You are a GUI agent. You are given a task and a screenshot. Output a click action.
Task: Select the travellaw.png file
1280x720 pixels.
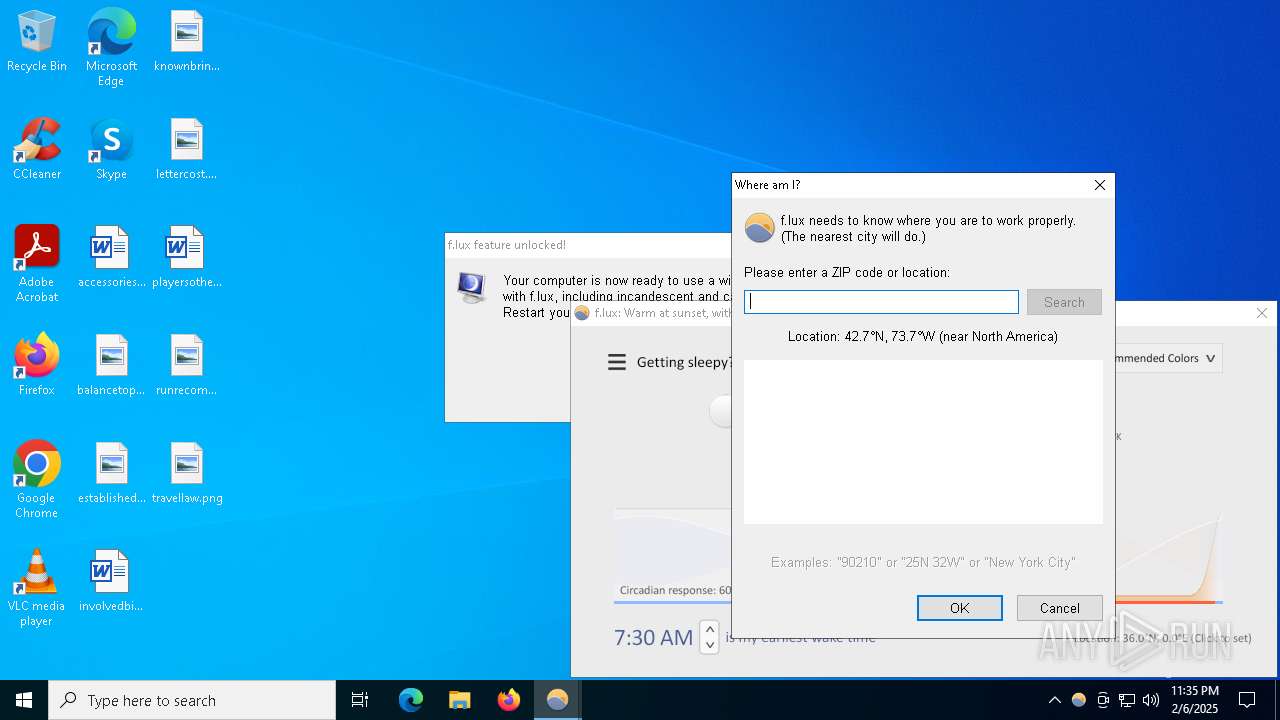point(186,474)
